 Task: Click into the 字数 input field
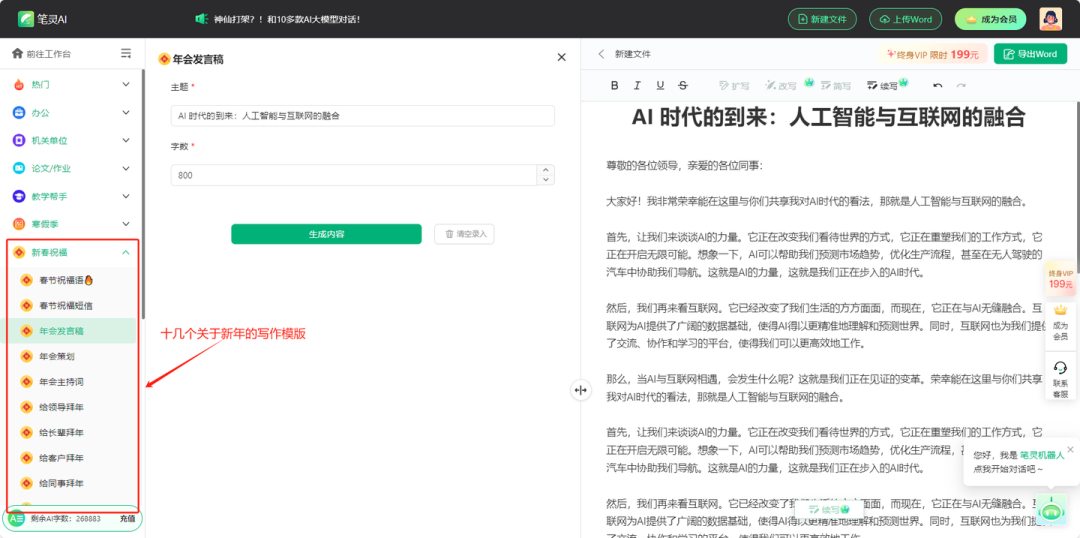[354, 175]
